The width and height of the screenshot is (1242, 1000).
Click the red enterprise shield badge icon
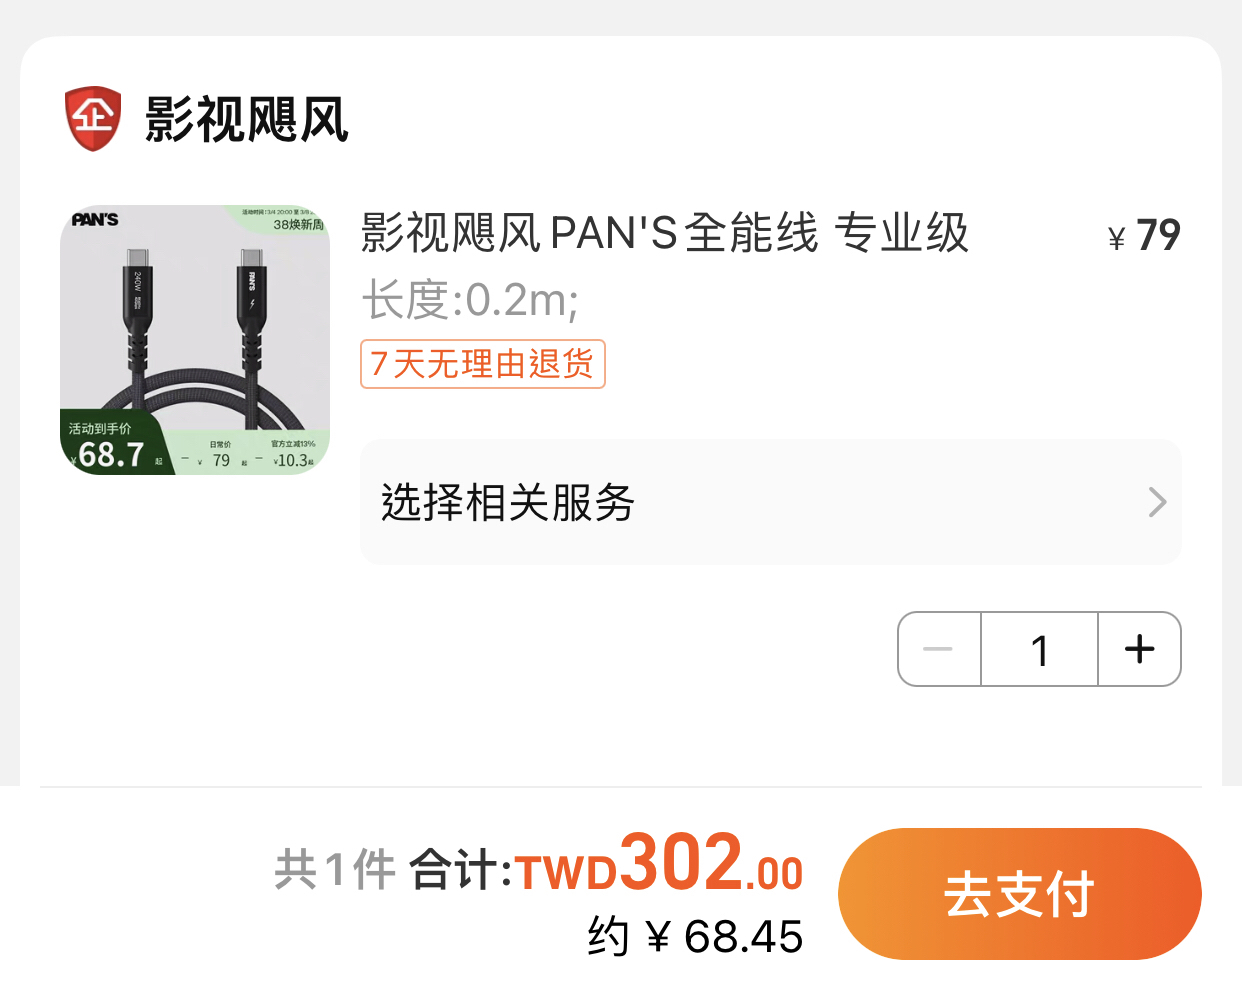pos(93,119)
